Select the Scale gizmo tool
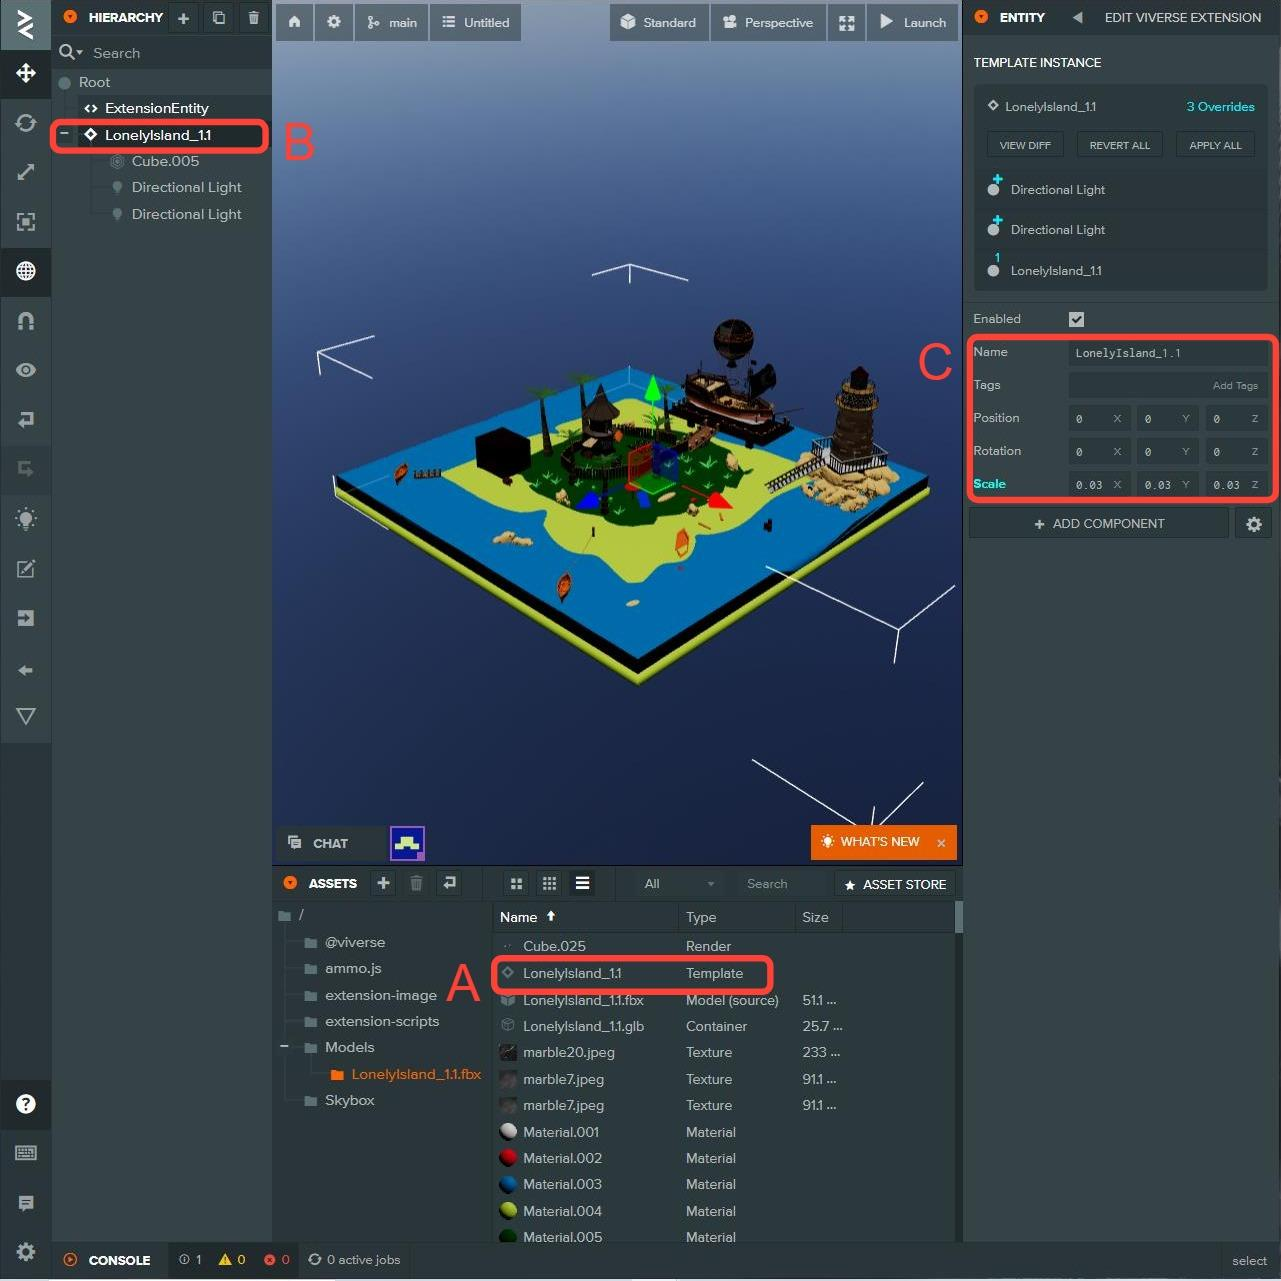 (x=26, y=172)
